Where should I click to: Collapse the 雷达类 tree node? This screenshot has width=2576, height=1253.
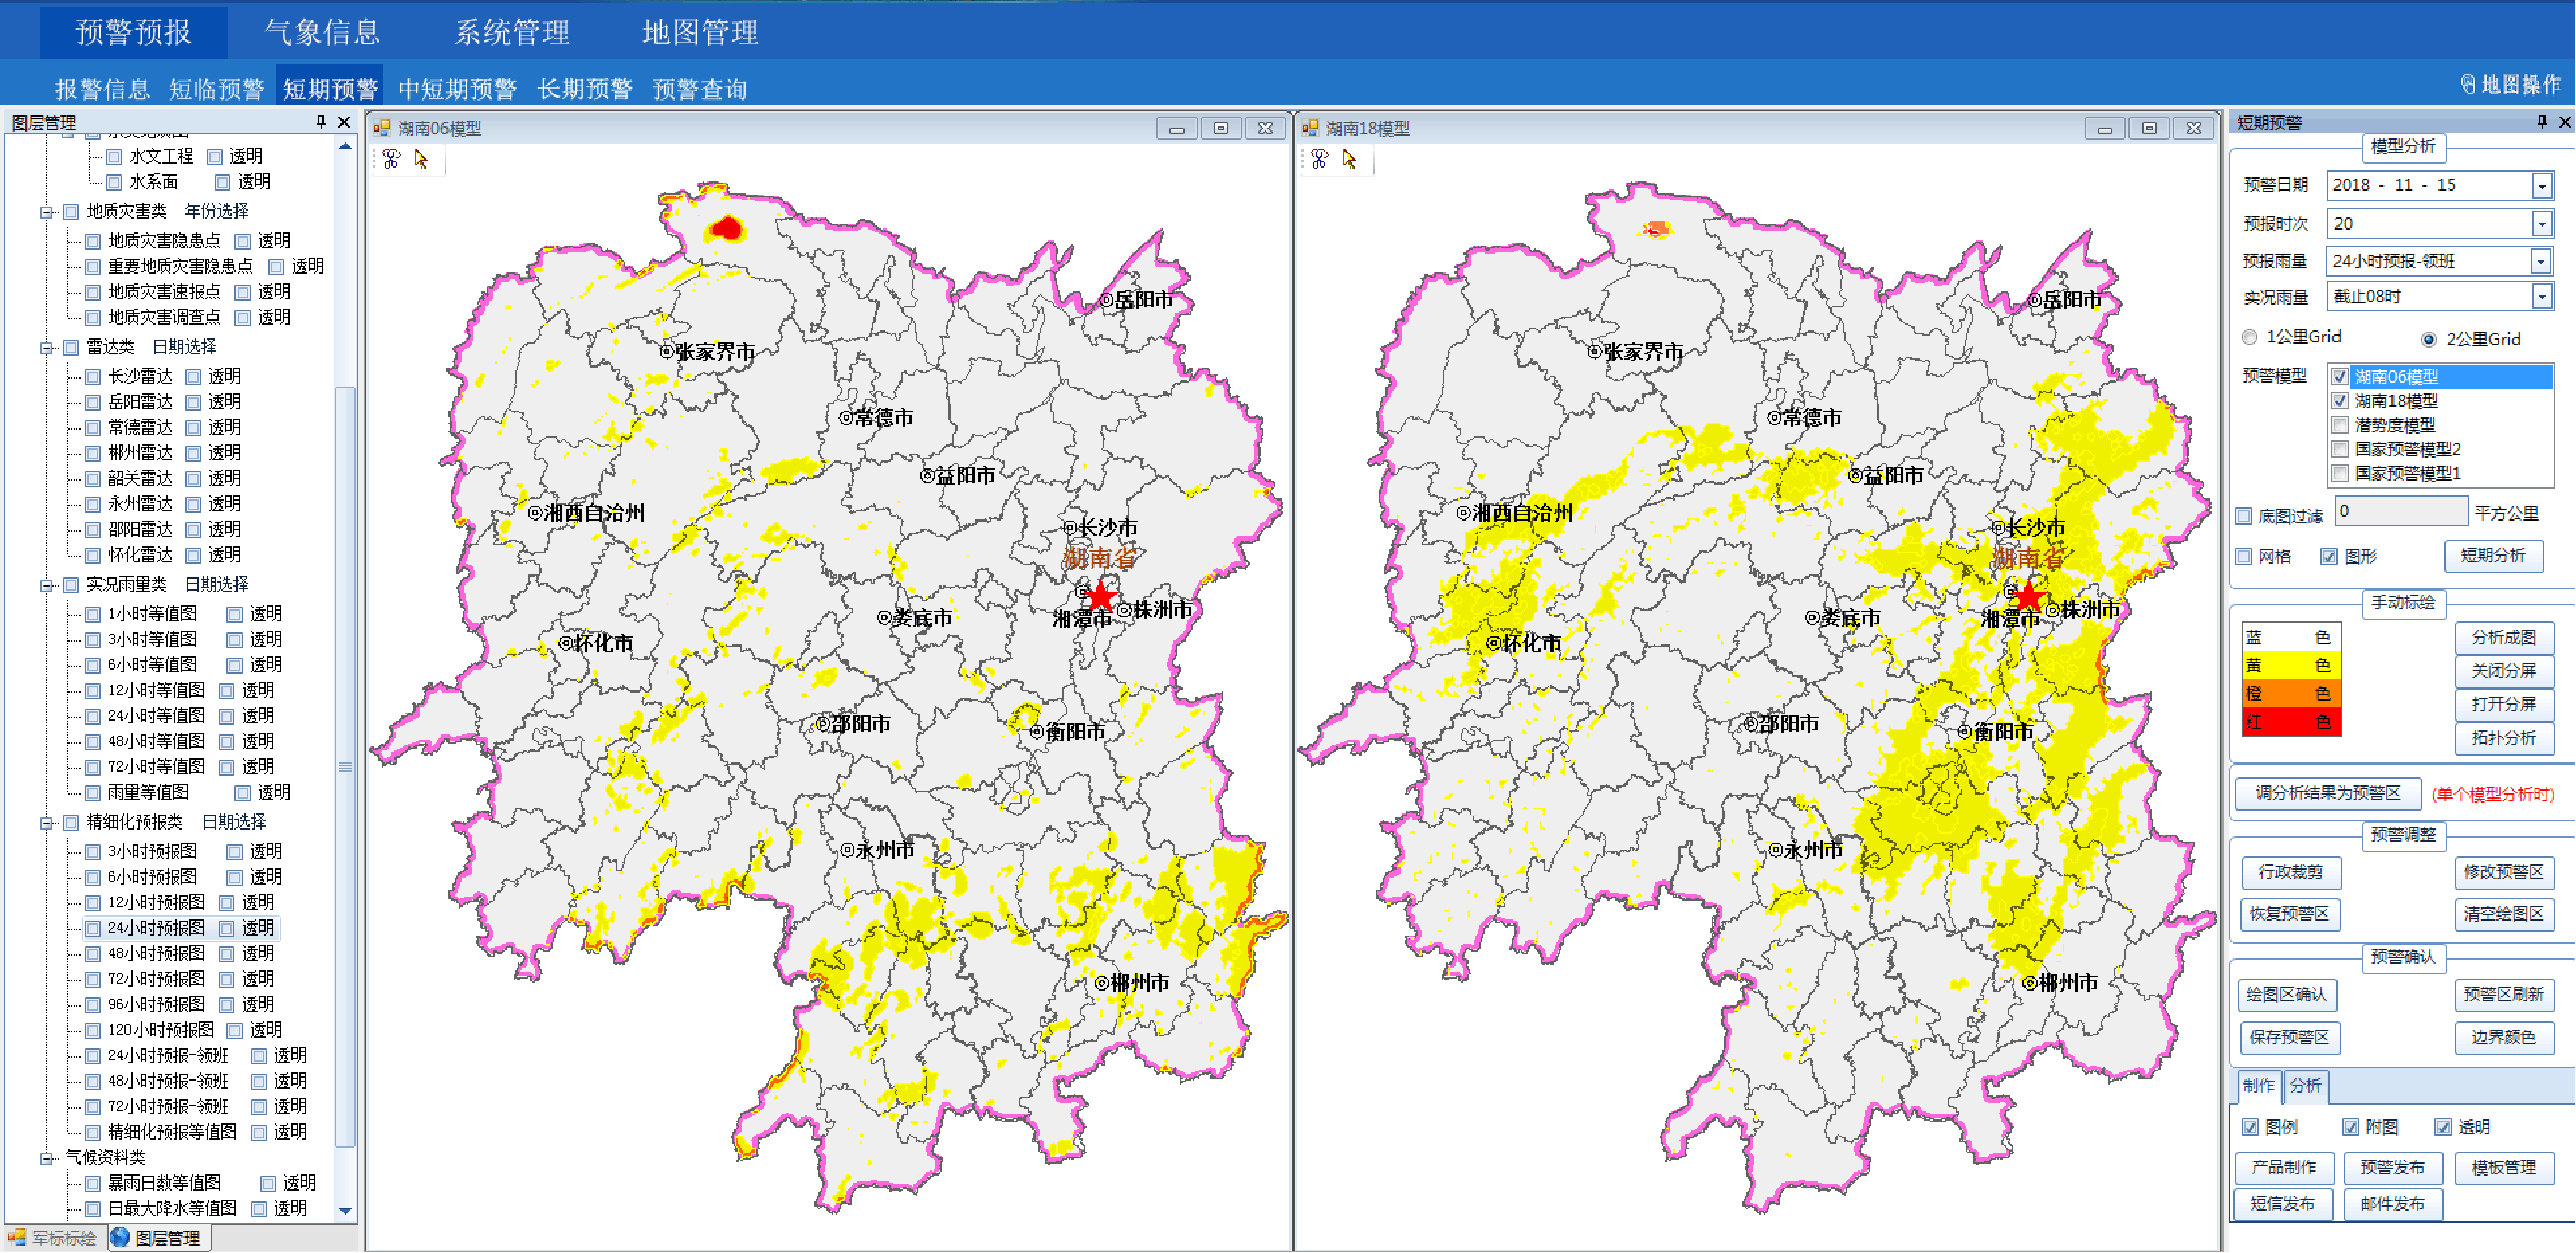click(47, 348)
